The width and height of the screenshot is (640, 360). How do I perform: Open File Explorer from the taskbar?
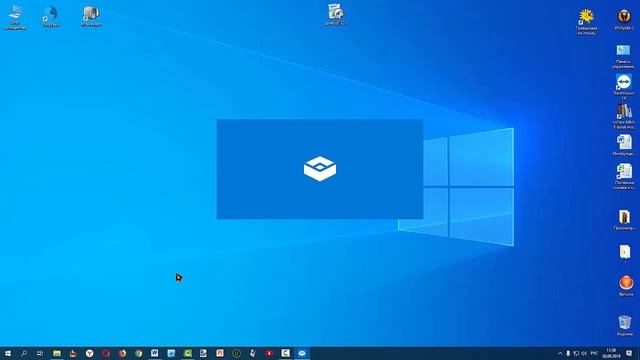57,353
